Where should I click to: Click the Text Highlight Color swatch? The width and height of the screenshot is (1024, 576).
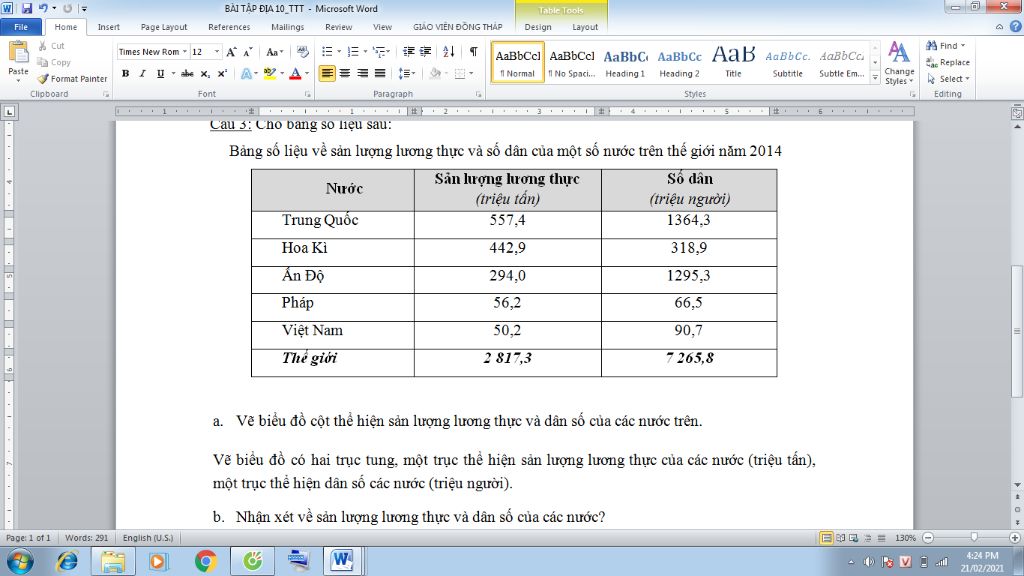(x=269, y=74)
